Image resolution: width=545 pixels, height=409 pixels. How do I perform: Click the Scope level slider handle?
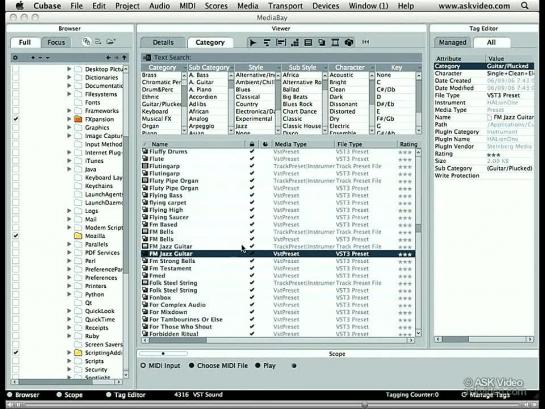[163, 354]
